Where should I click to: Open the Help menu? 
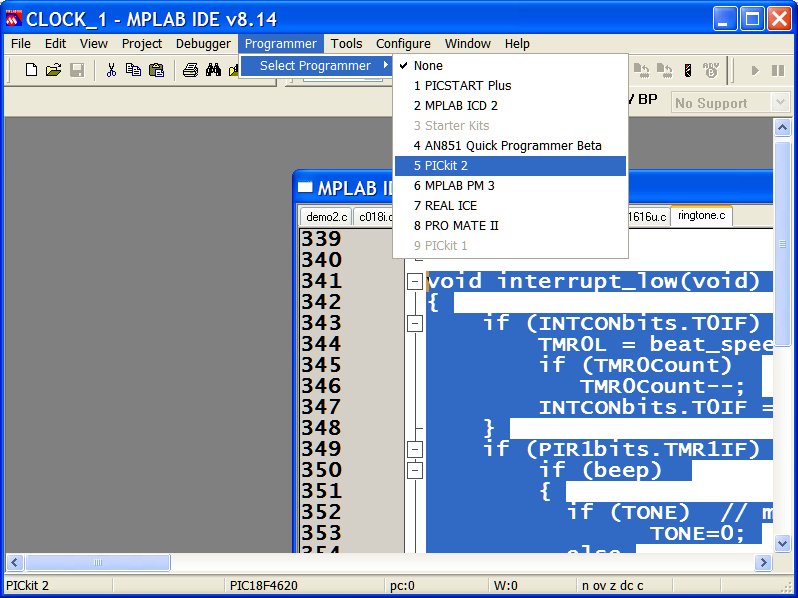pyautogui.click(x=517, y=44)
